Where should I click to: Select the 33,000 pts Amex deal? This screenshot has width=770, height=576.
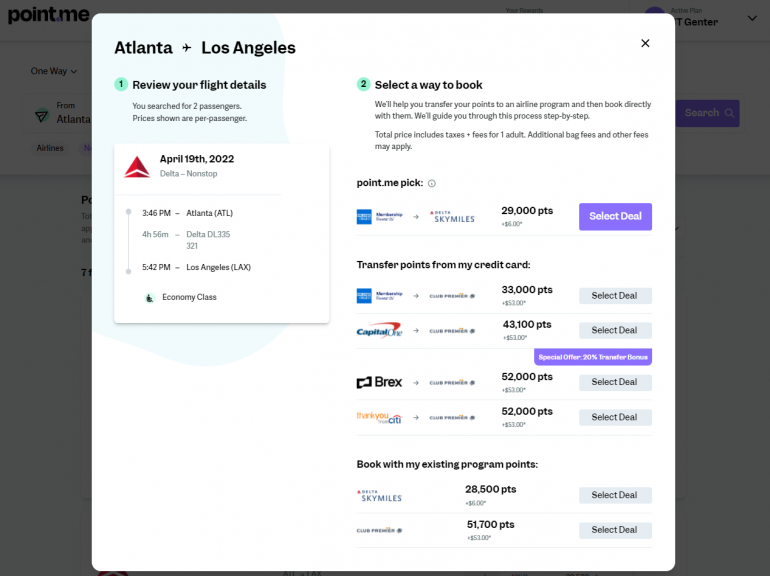(615, 296)
